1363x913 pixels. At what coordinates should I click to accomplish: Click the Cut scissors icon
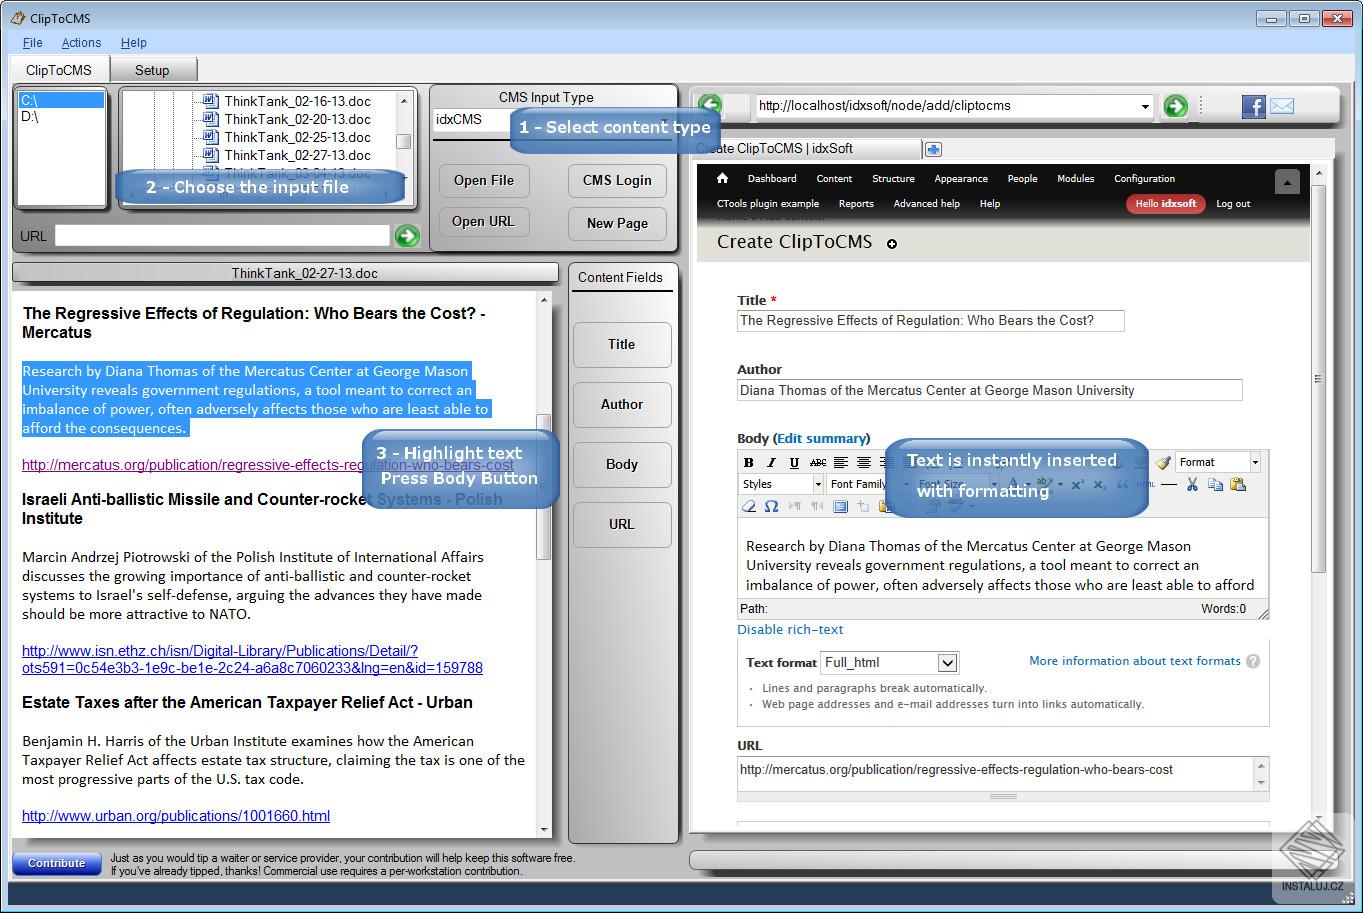pos(1192,484)
